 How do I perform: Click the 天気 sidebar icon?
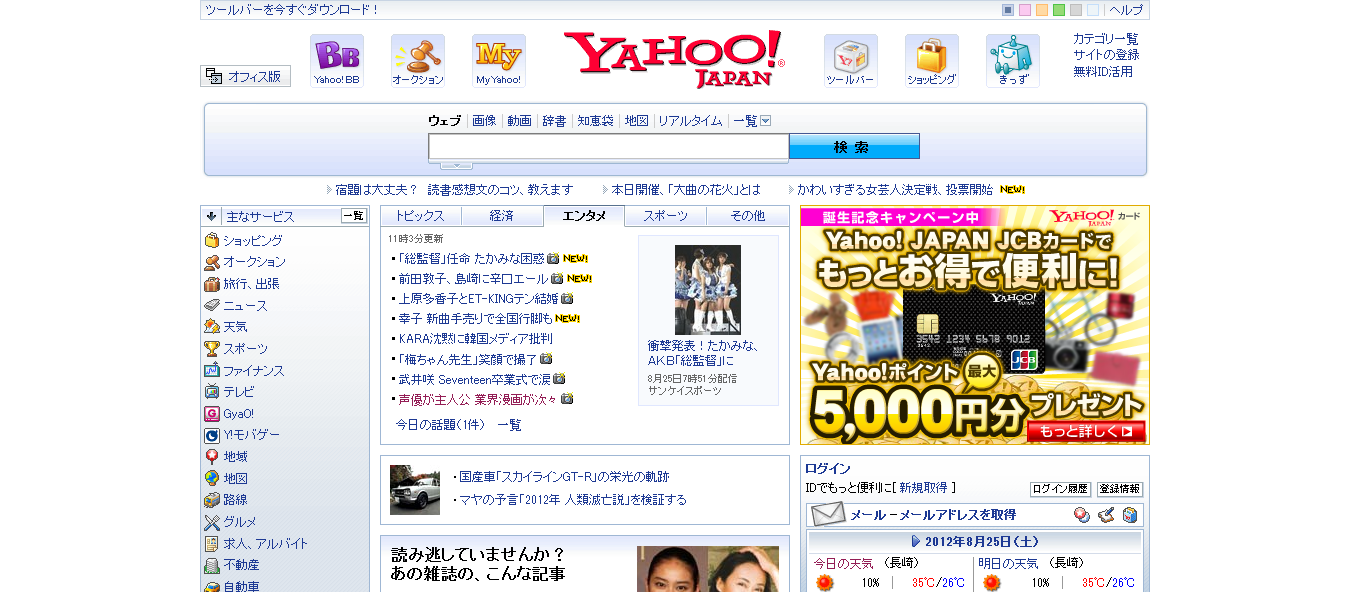click(212, 327)
